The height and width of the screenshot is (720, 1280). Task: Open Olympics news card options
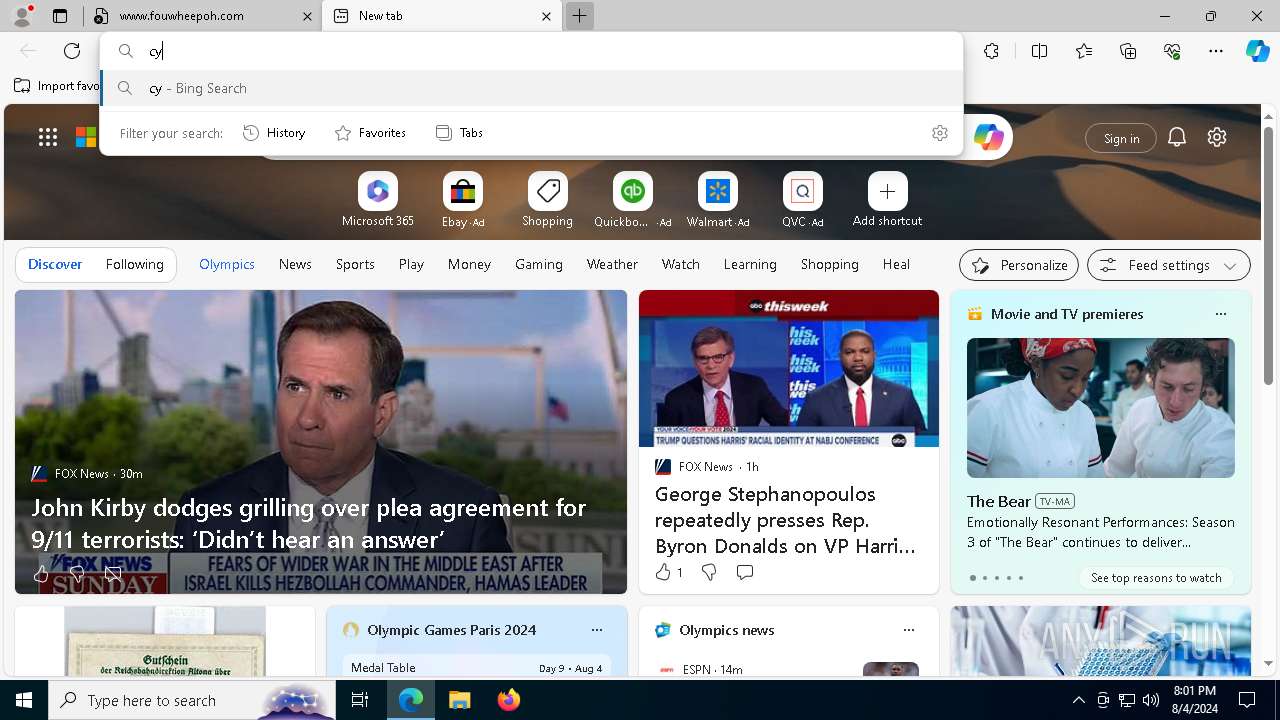908,630
